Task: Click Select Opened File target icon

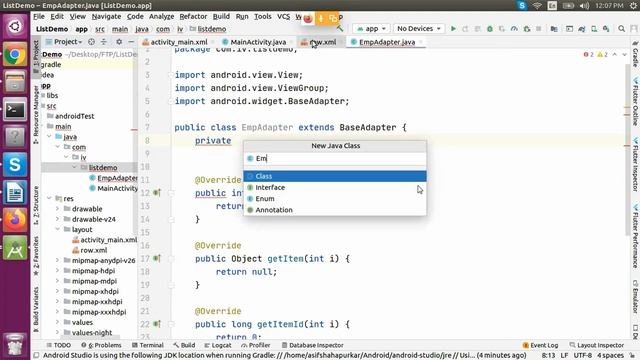Action: click(91, 42)
